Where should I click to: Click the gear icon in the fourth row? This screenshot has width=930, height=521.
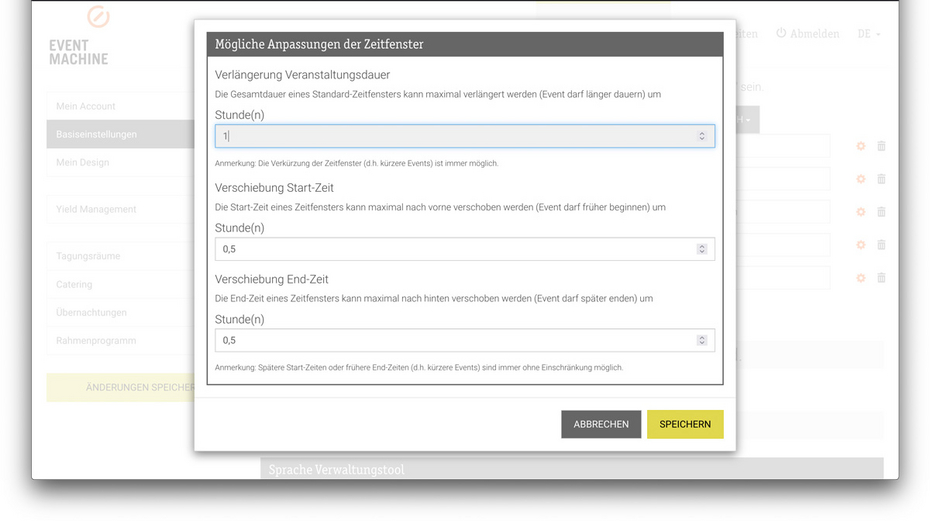point(860,245)
